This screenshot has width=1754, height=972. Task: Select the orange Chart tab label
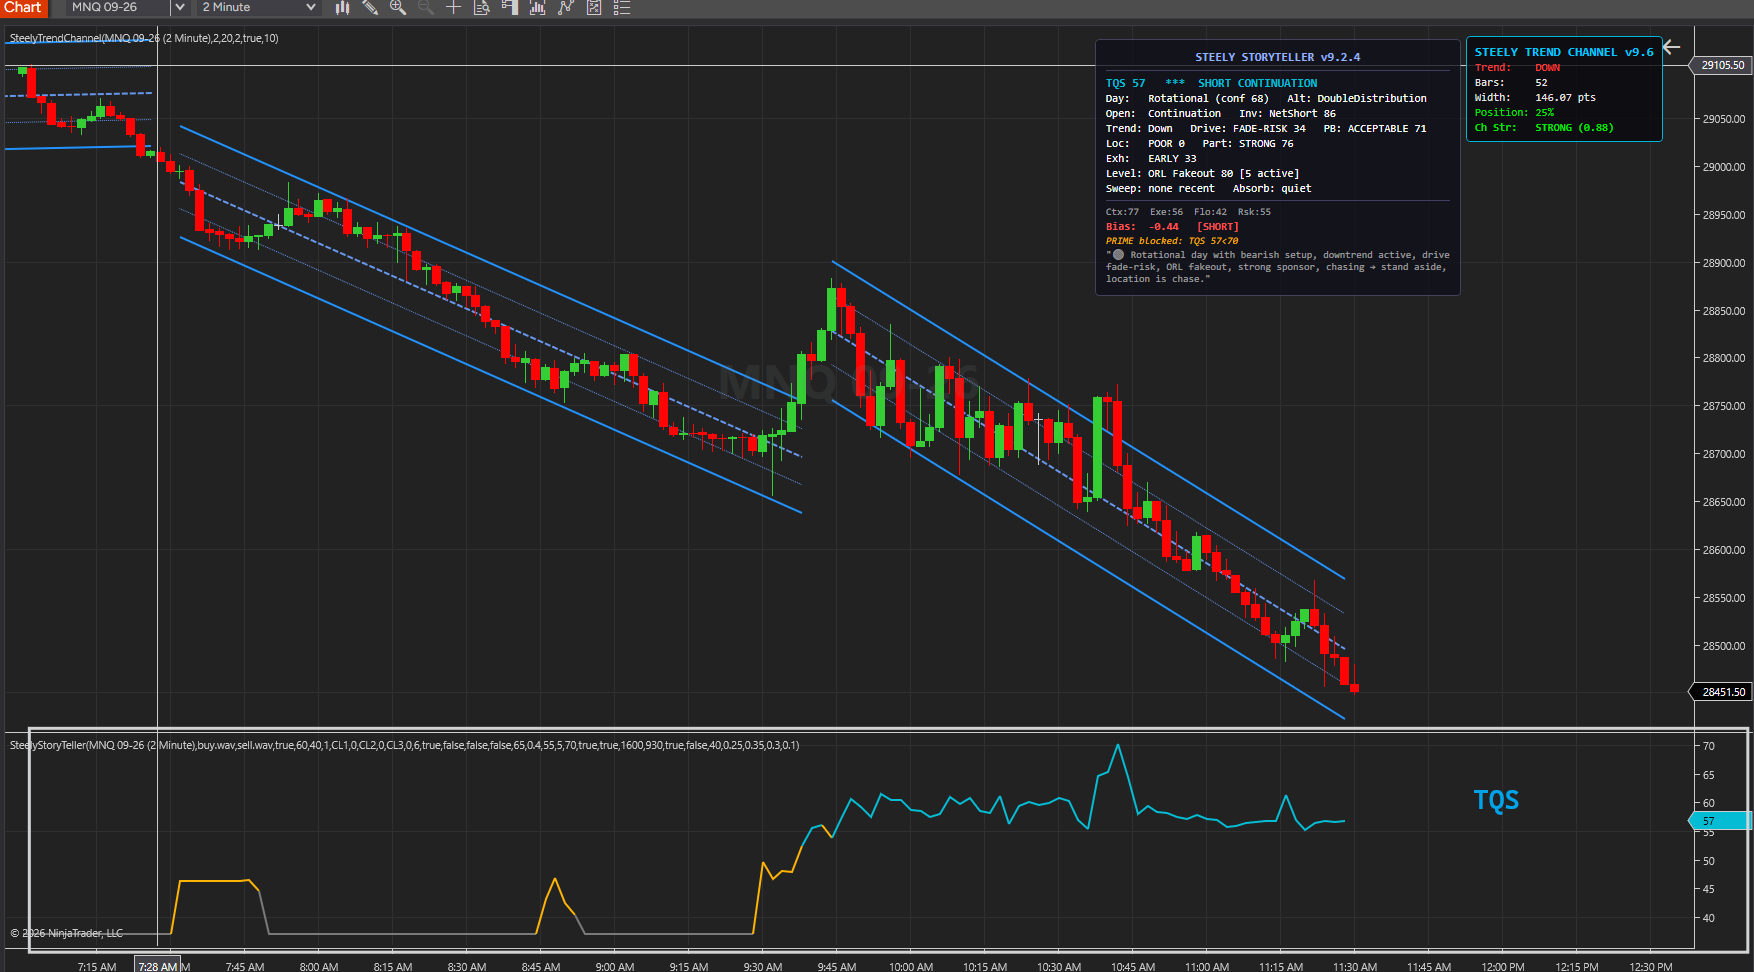click(23, 7)
